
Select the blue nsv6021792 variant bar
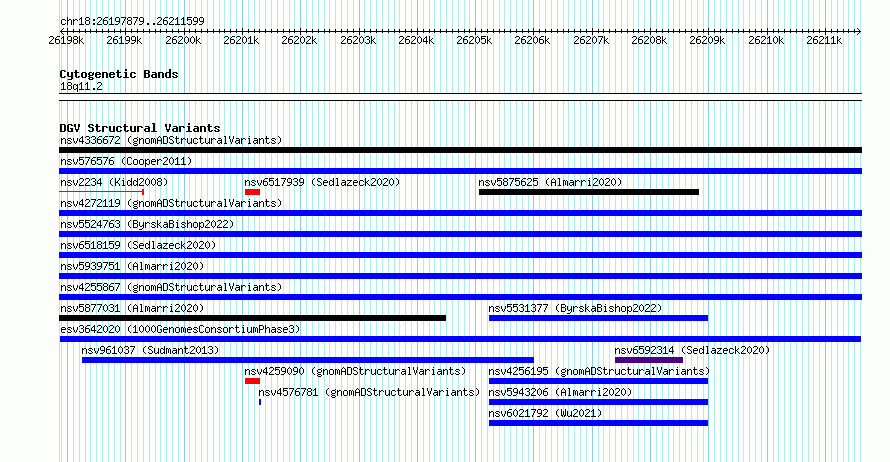point(598,423)
